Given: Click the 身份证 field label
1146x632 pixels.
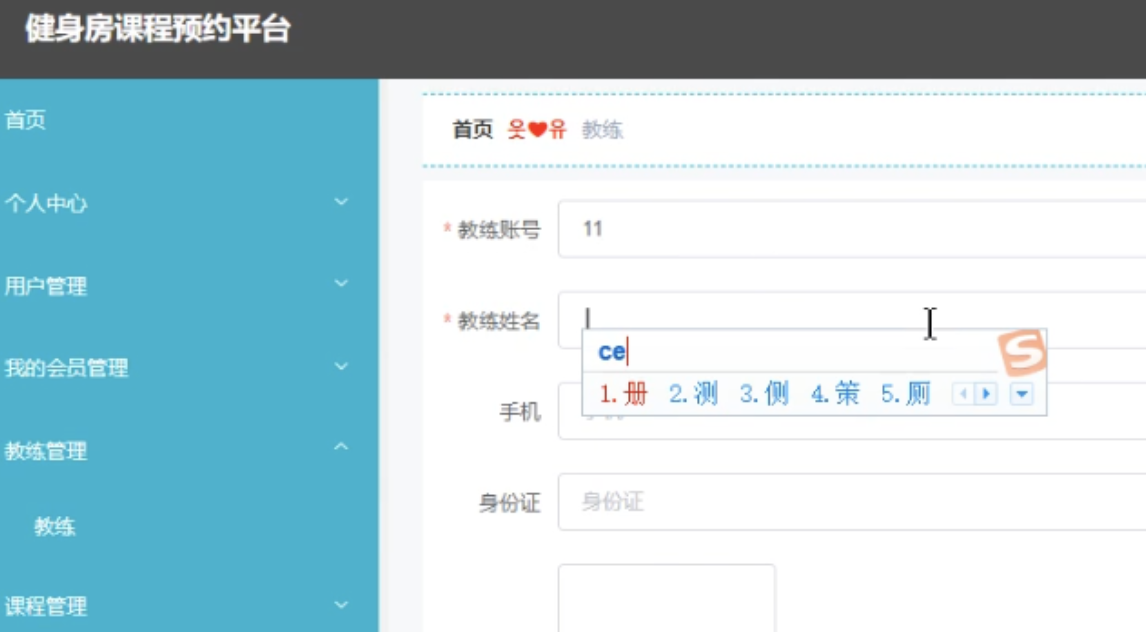Looking at the screenshot, I should coord(509,503).
